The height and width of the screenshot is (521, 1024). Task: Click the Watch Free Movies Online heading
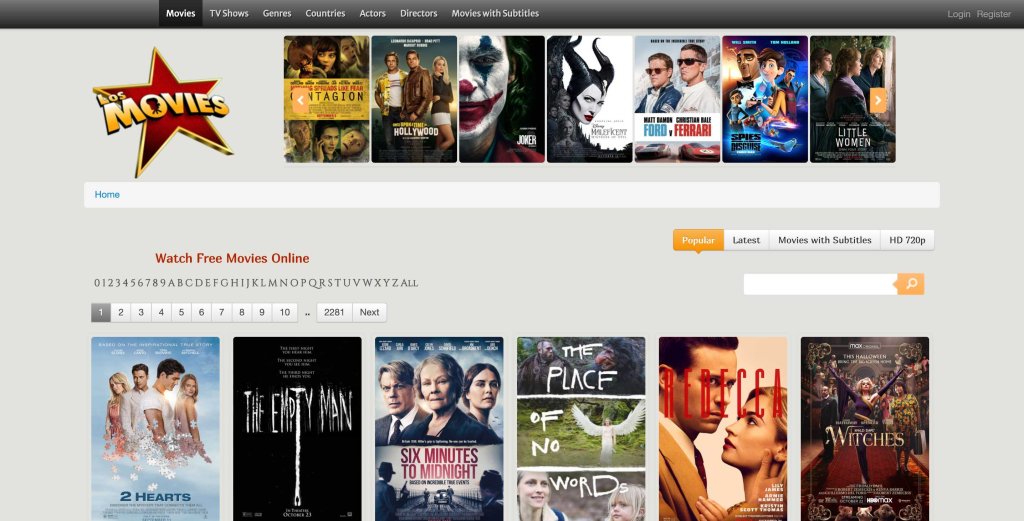click(x=232, y=259)
